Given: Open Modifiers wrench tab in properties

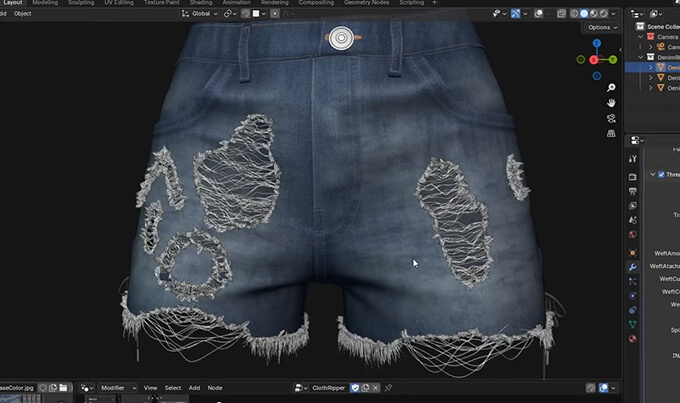Looking at the screenshot, I should (x=633, y=268).
